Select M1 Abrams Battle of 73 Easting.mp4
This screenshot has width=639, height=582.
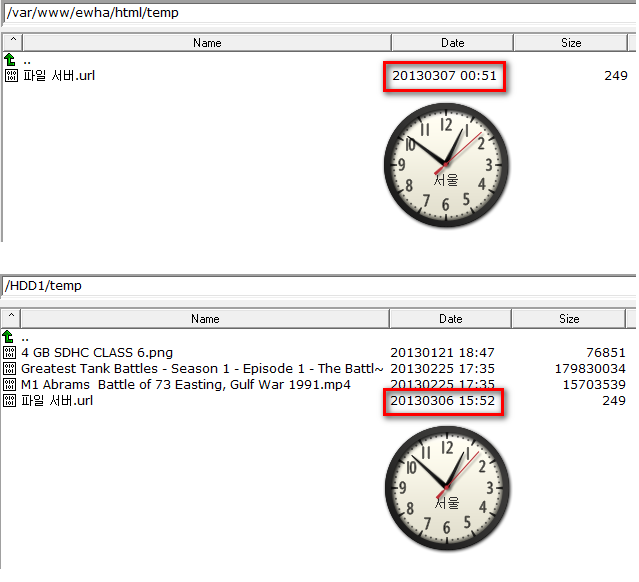coord(185,384)
